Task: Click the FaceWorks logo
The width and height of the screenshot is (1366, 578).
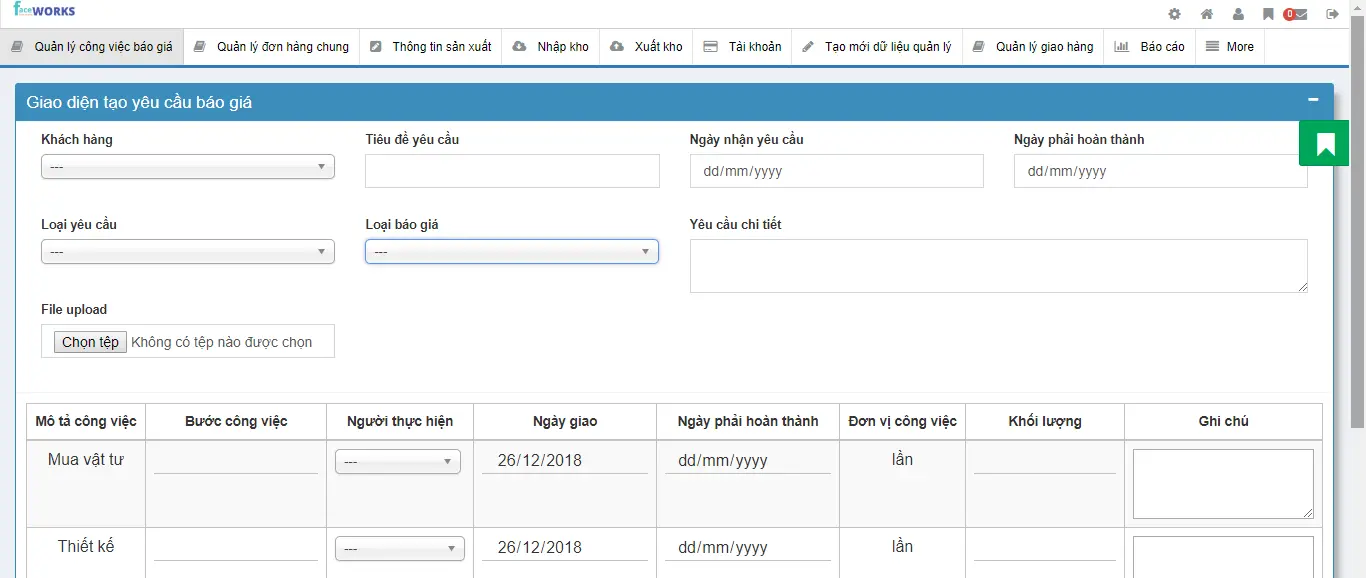Action: click(x=44, y=11)
